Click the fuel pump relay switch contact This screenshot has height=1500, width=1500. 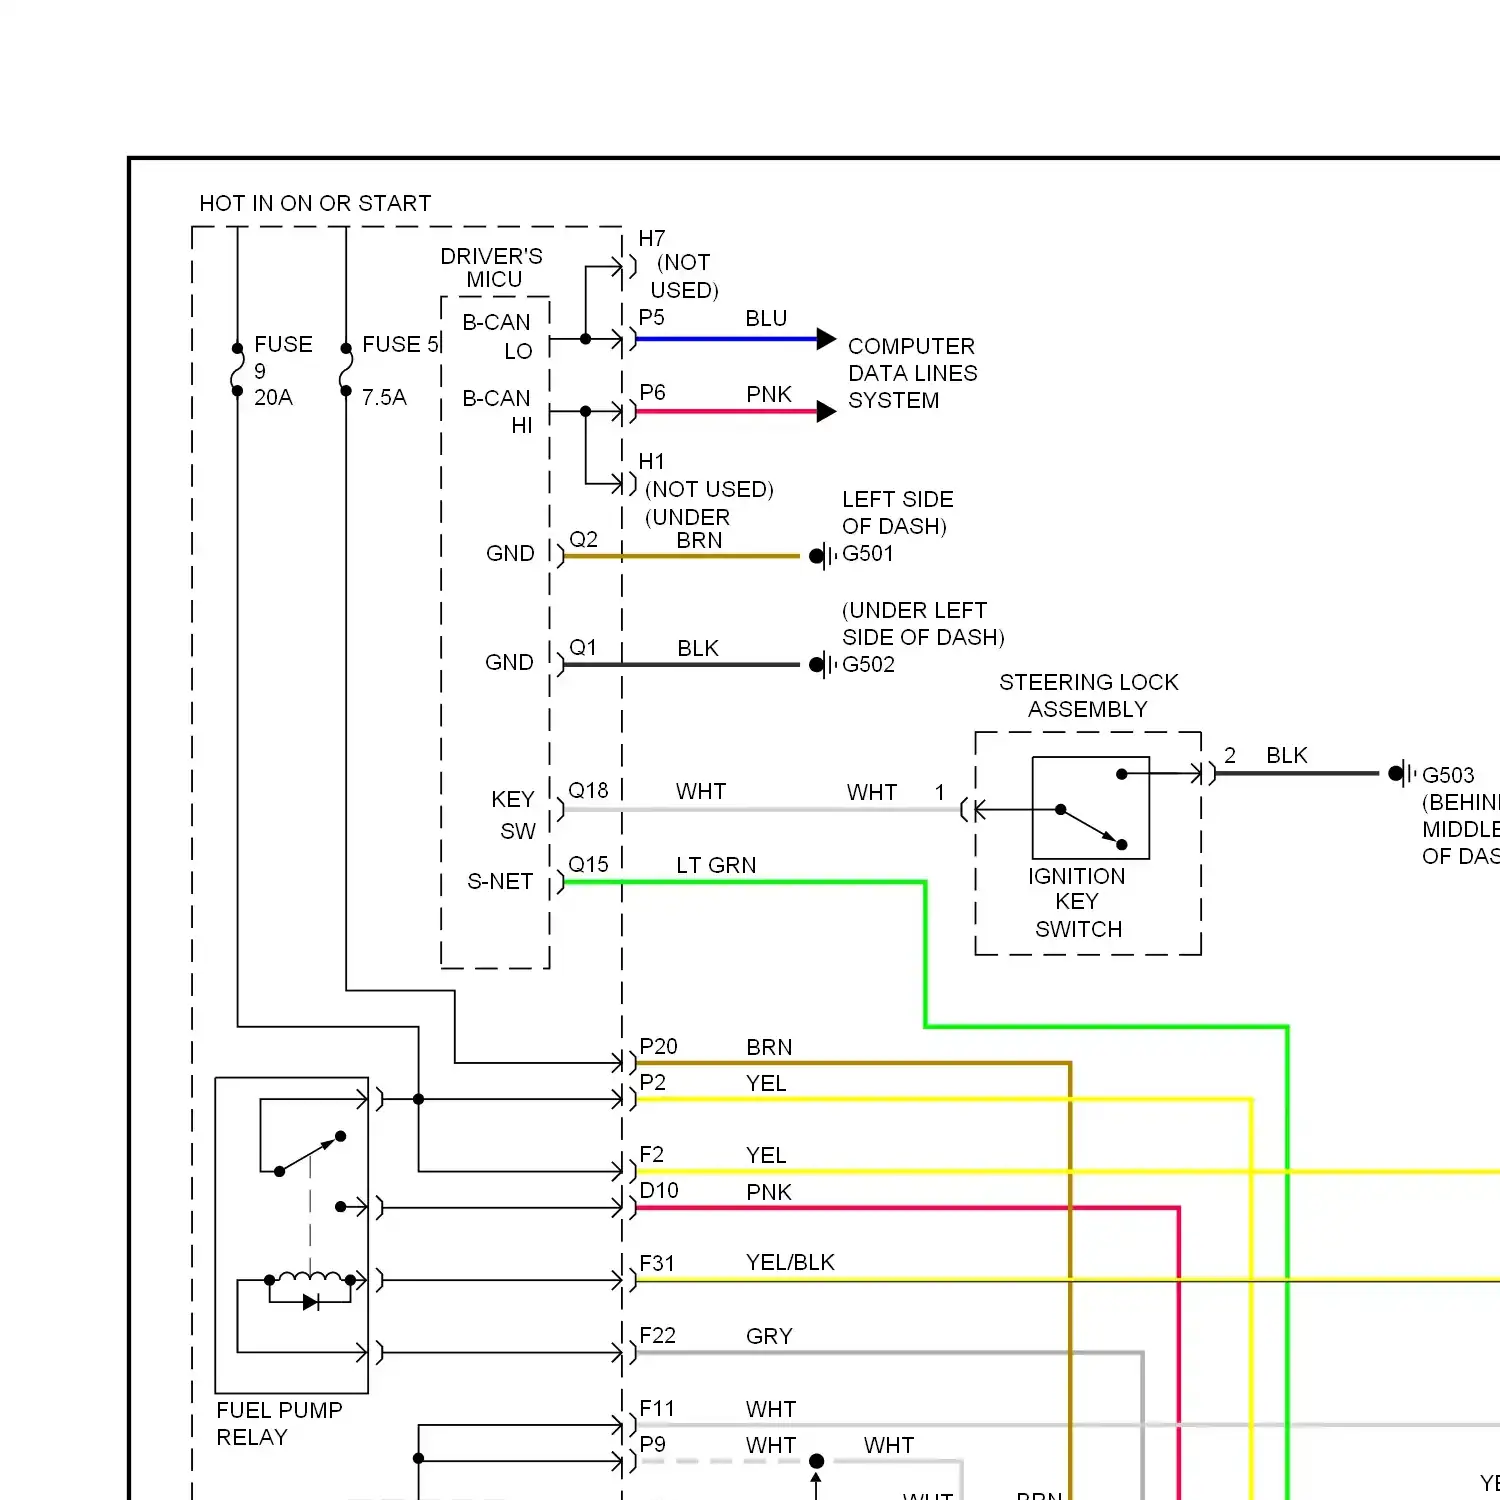click(310, 1154)
